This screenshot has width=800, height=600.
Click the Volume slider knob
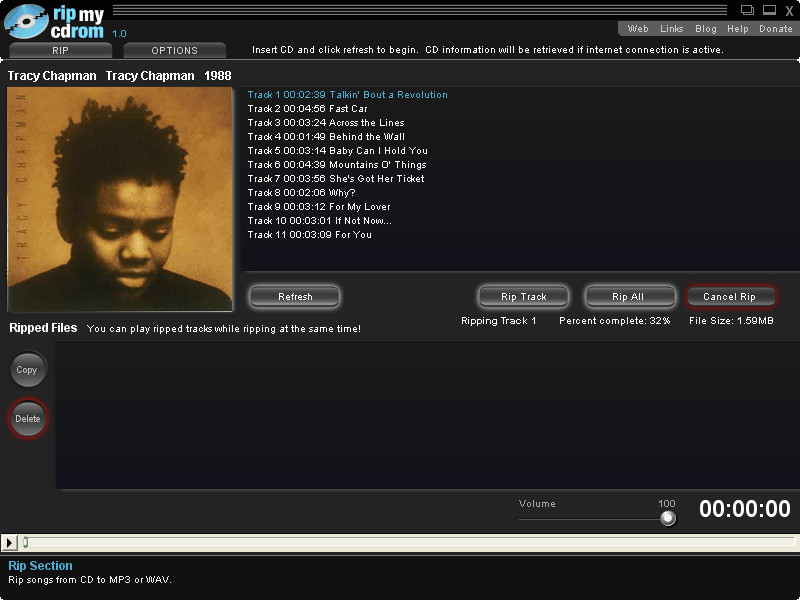point(667,518)
